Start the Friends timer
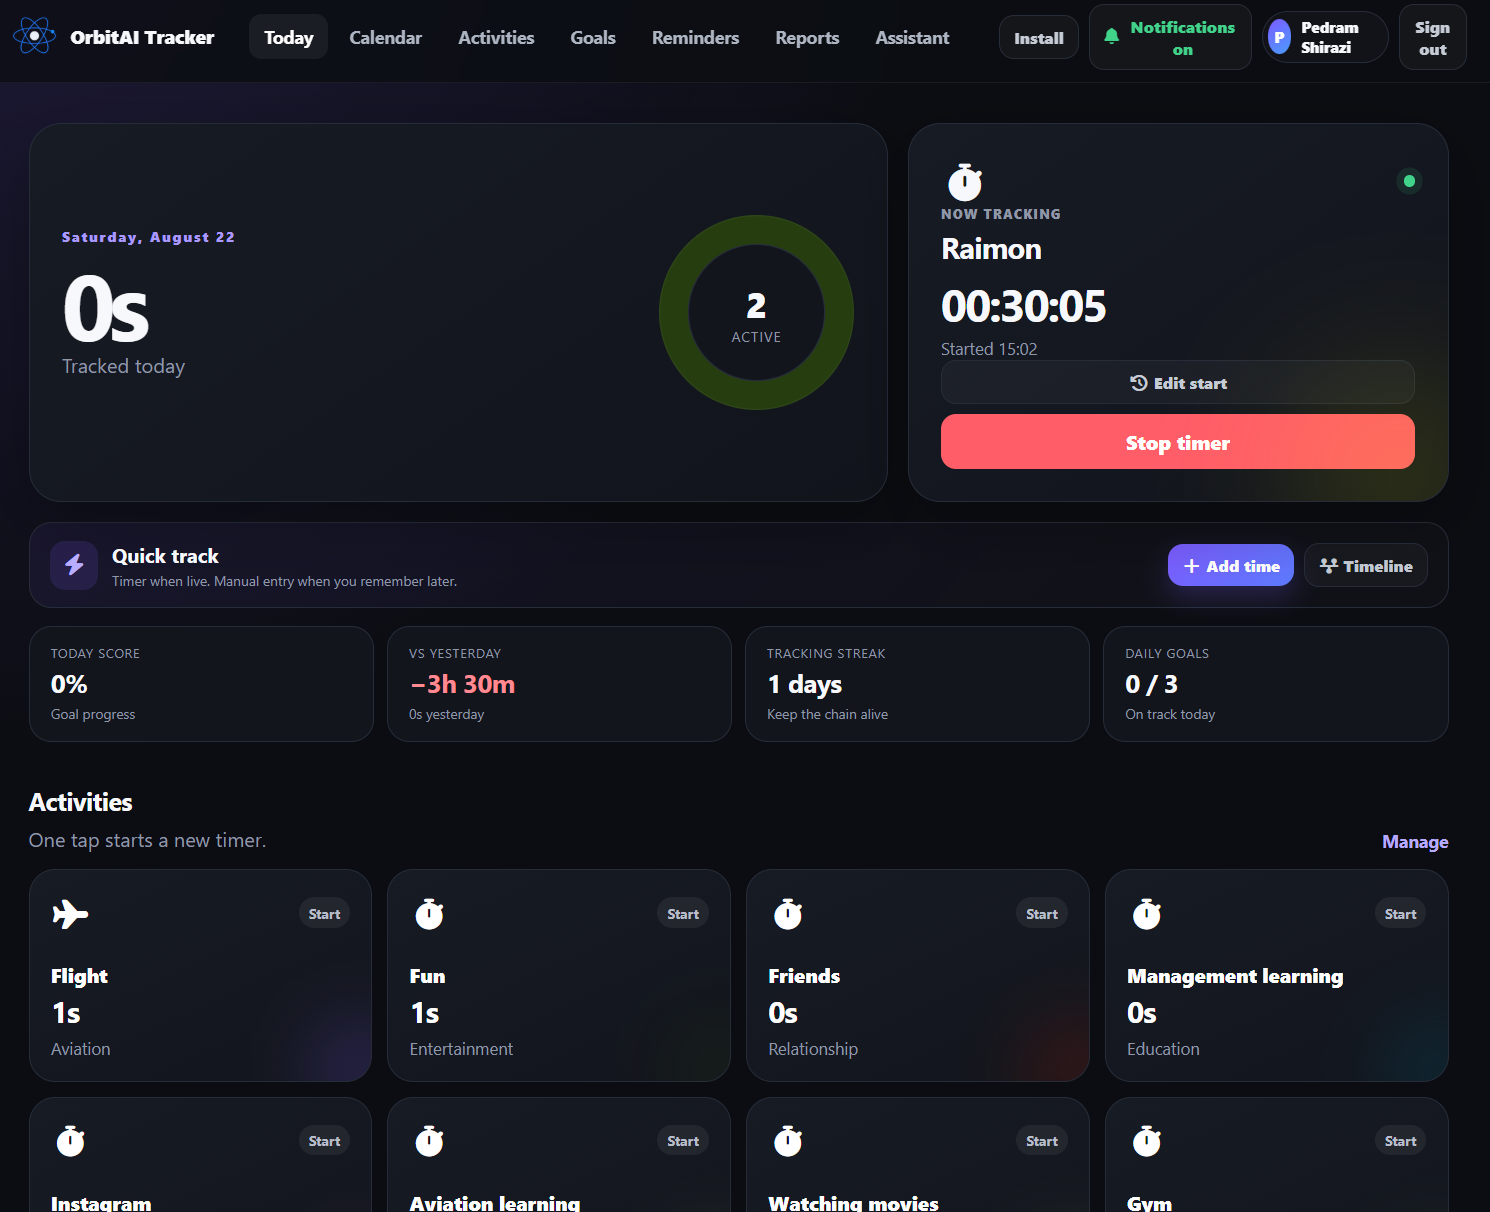1490x1212 pixels. tap(1042, 914)
